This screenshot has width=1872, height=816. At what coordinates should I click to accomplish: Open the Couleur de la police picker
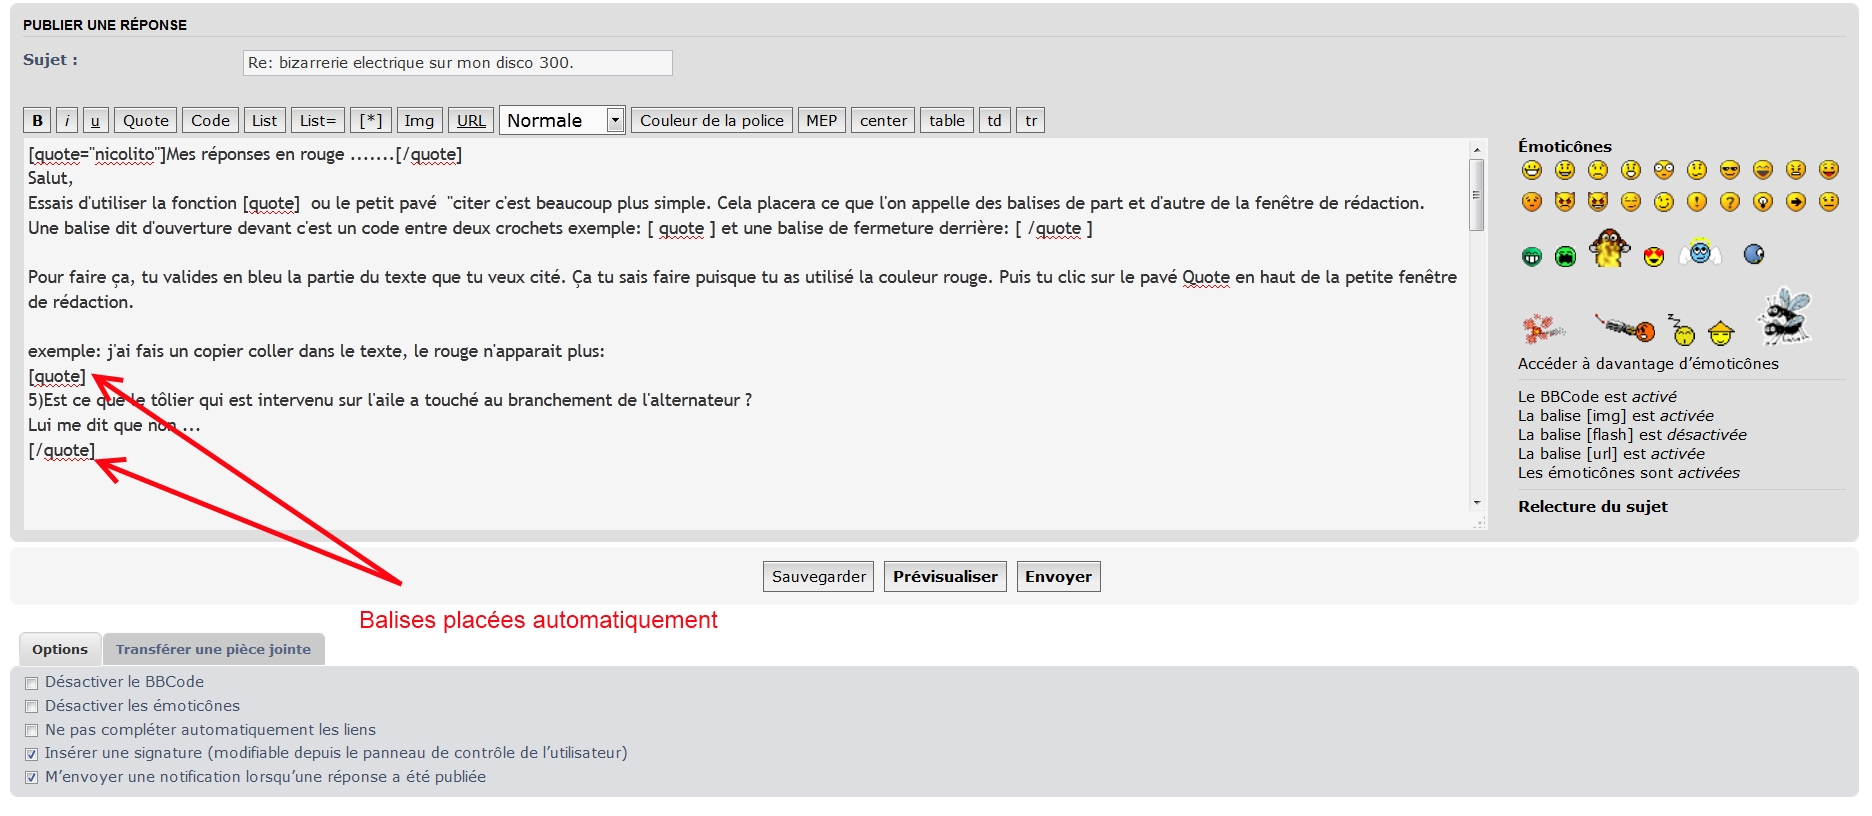tap(711, 121)
